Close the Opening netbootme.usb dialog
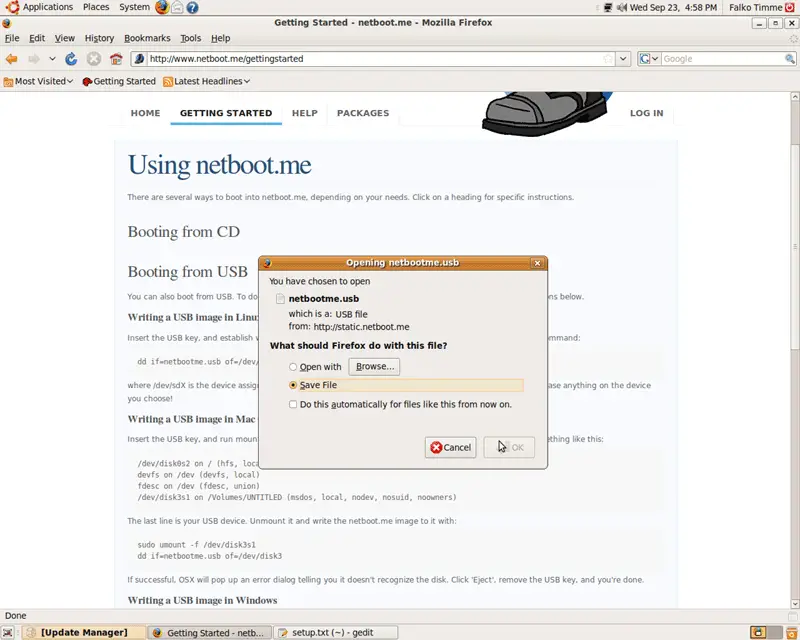Image resolution: width=800 pixels, height=640 pixels. point(537,263)
